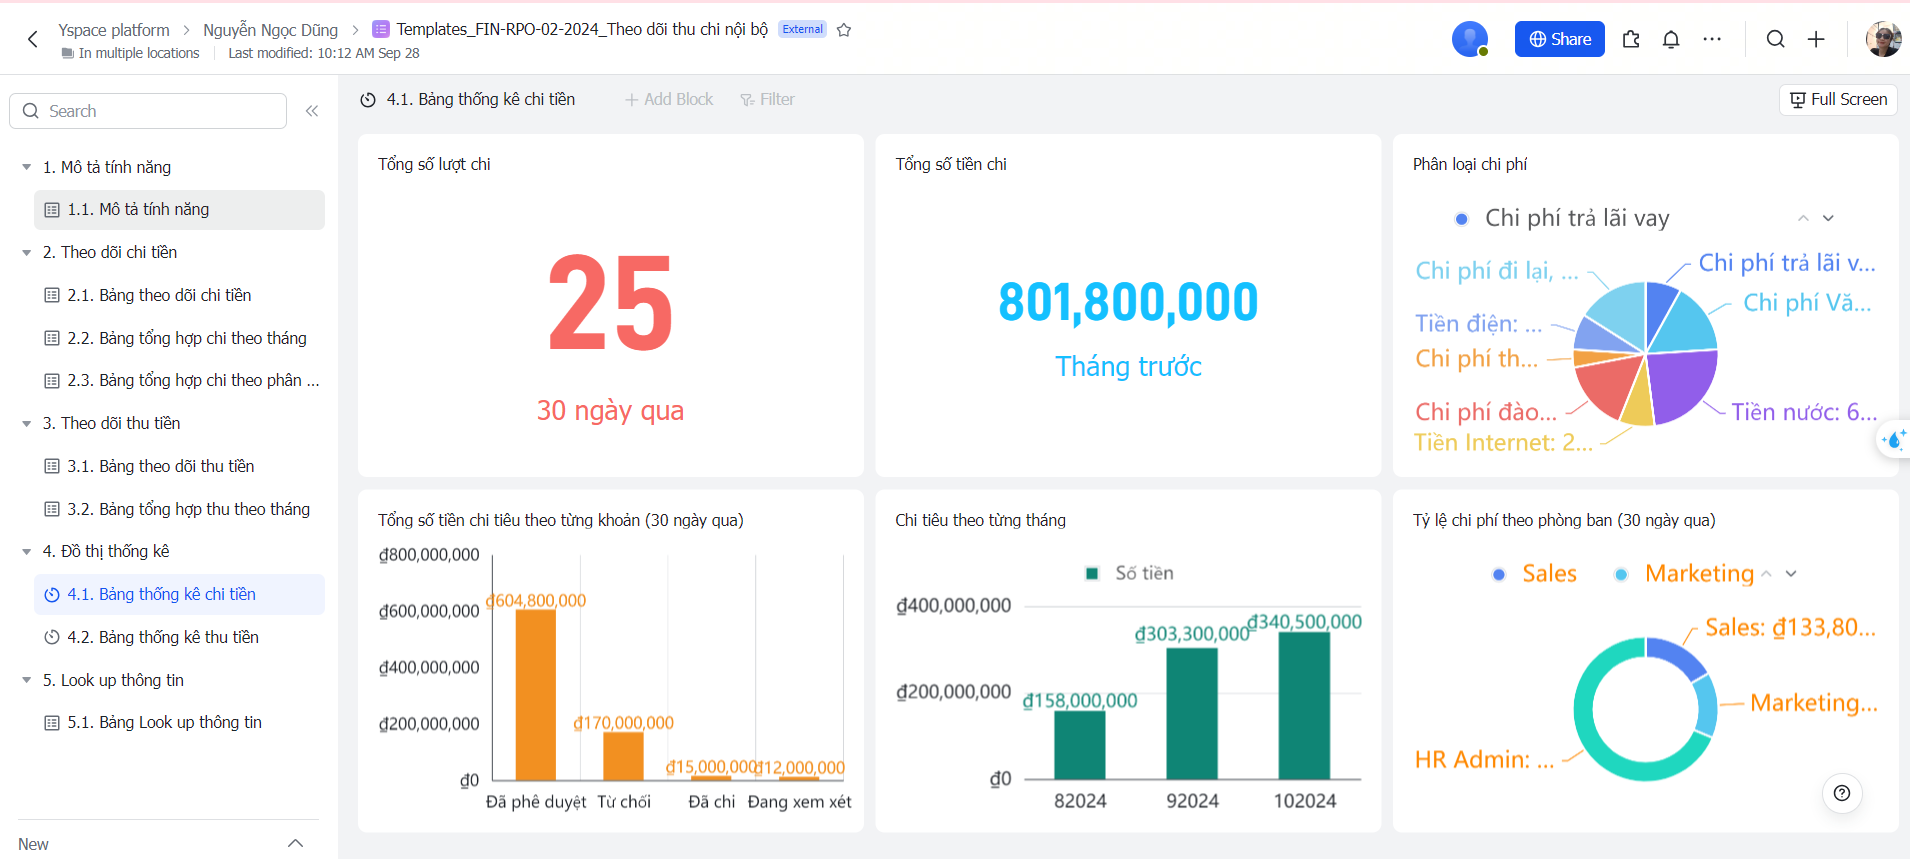The width and height of the screenshot is (1910, 859).
Task: Open the user profile avatar
Action: coord(1883,39)
